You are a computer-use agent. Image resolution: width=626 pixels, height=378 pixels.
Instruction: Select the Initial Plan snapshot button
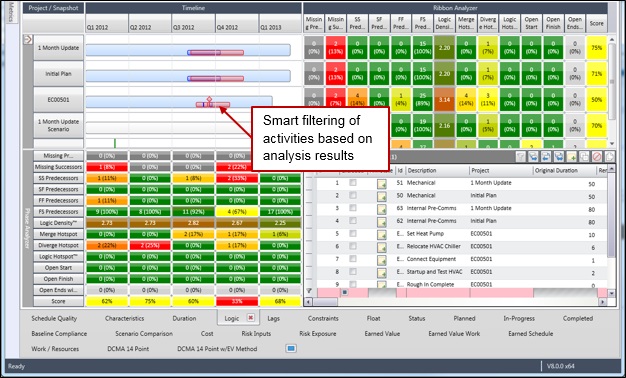click(x=59, y=74)
